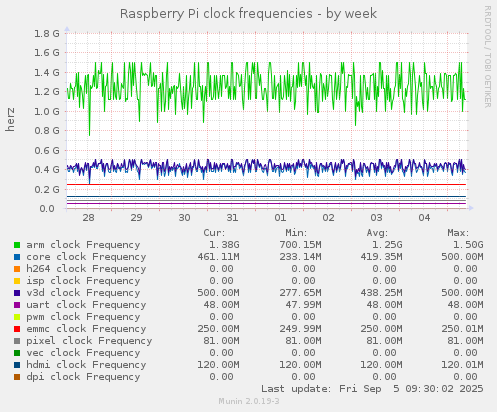Click the x-axis date label 29
The height and width of the screenshot is (412, 497).
(x=136, y=218)
